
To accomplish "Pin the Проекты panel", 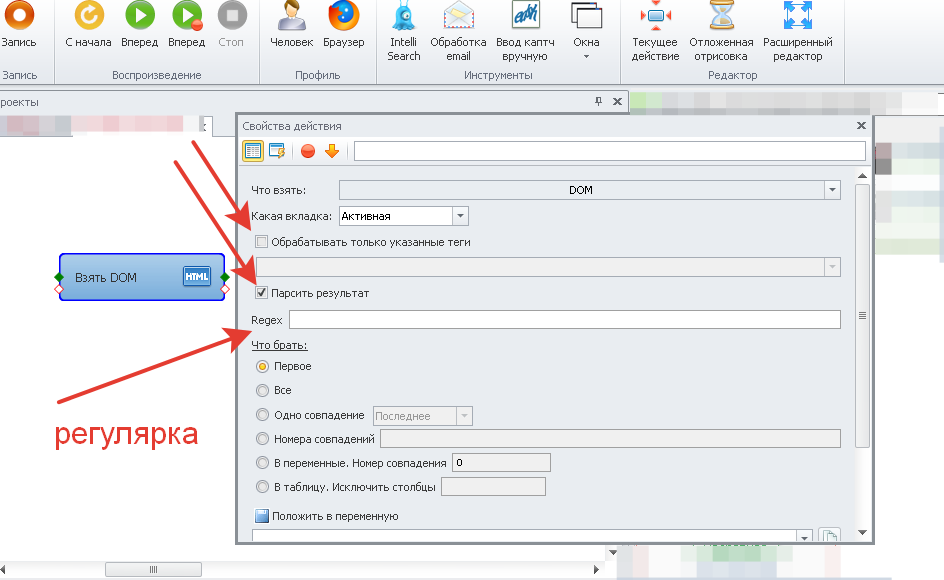I will pos(598,101).
